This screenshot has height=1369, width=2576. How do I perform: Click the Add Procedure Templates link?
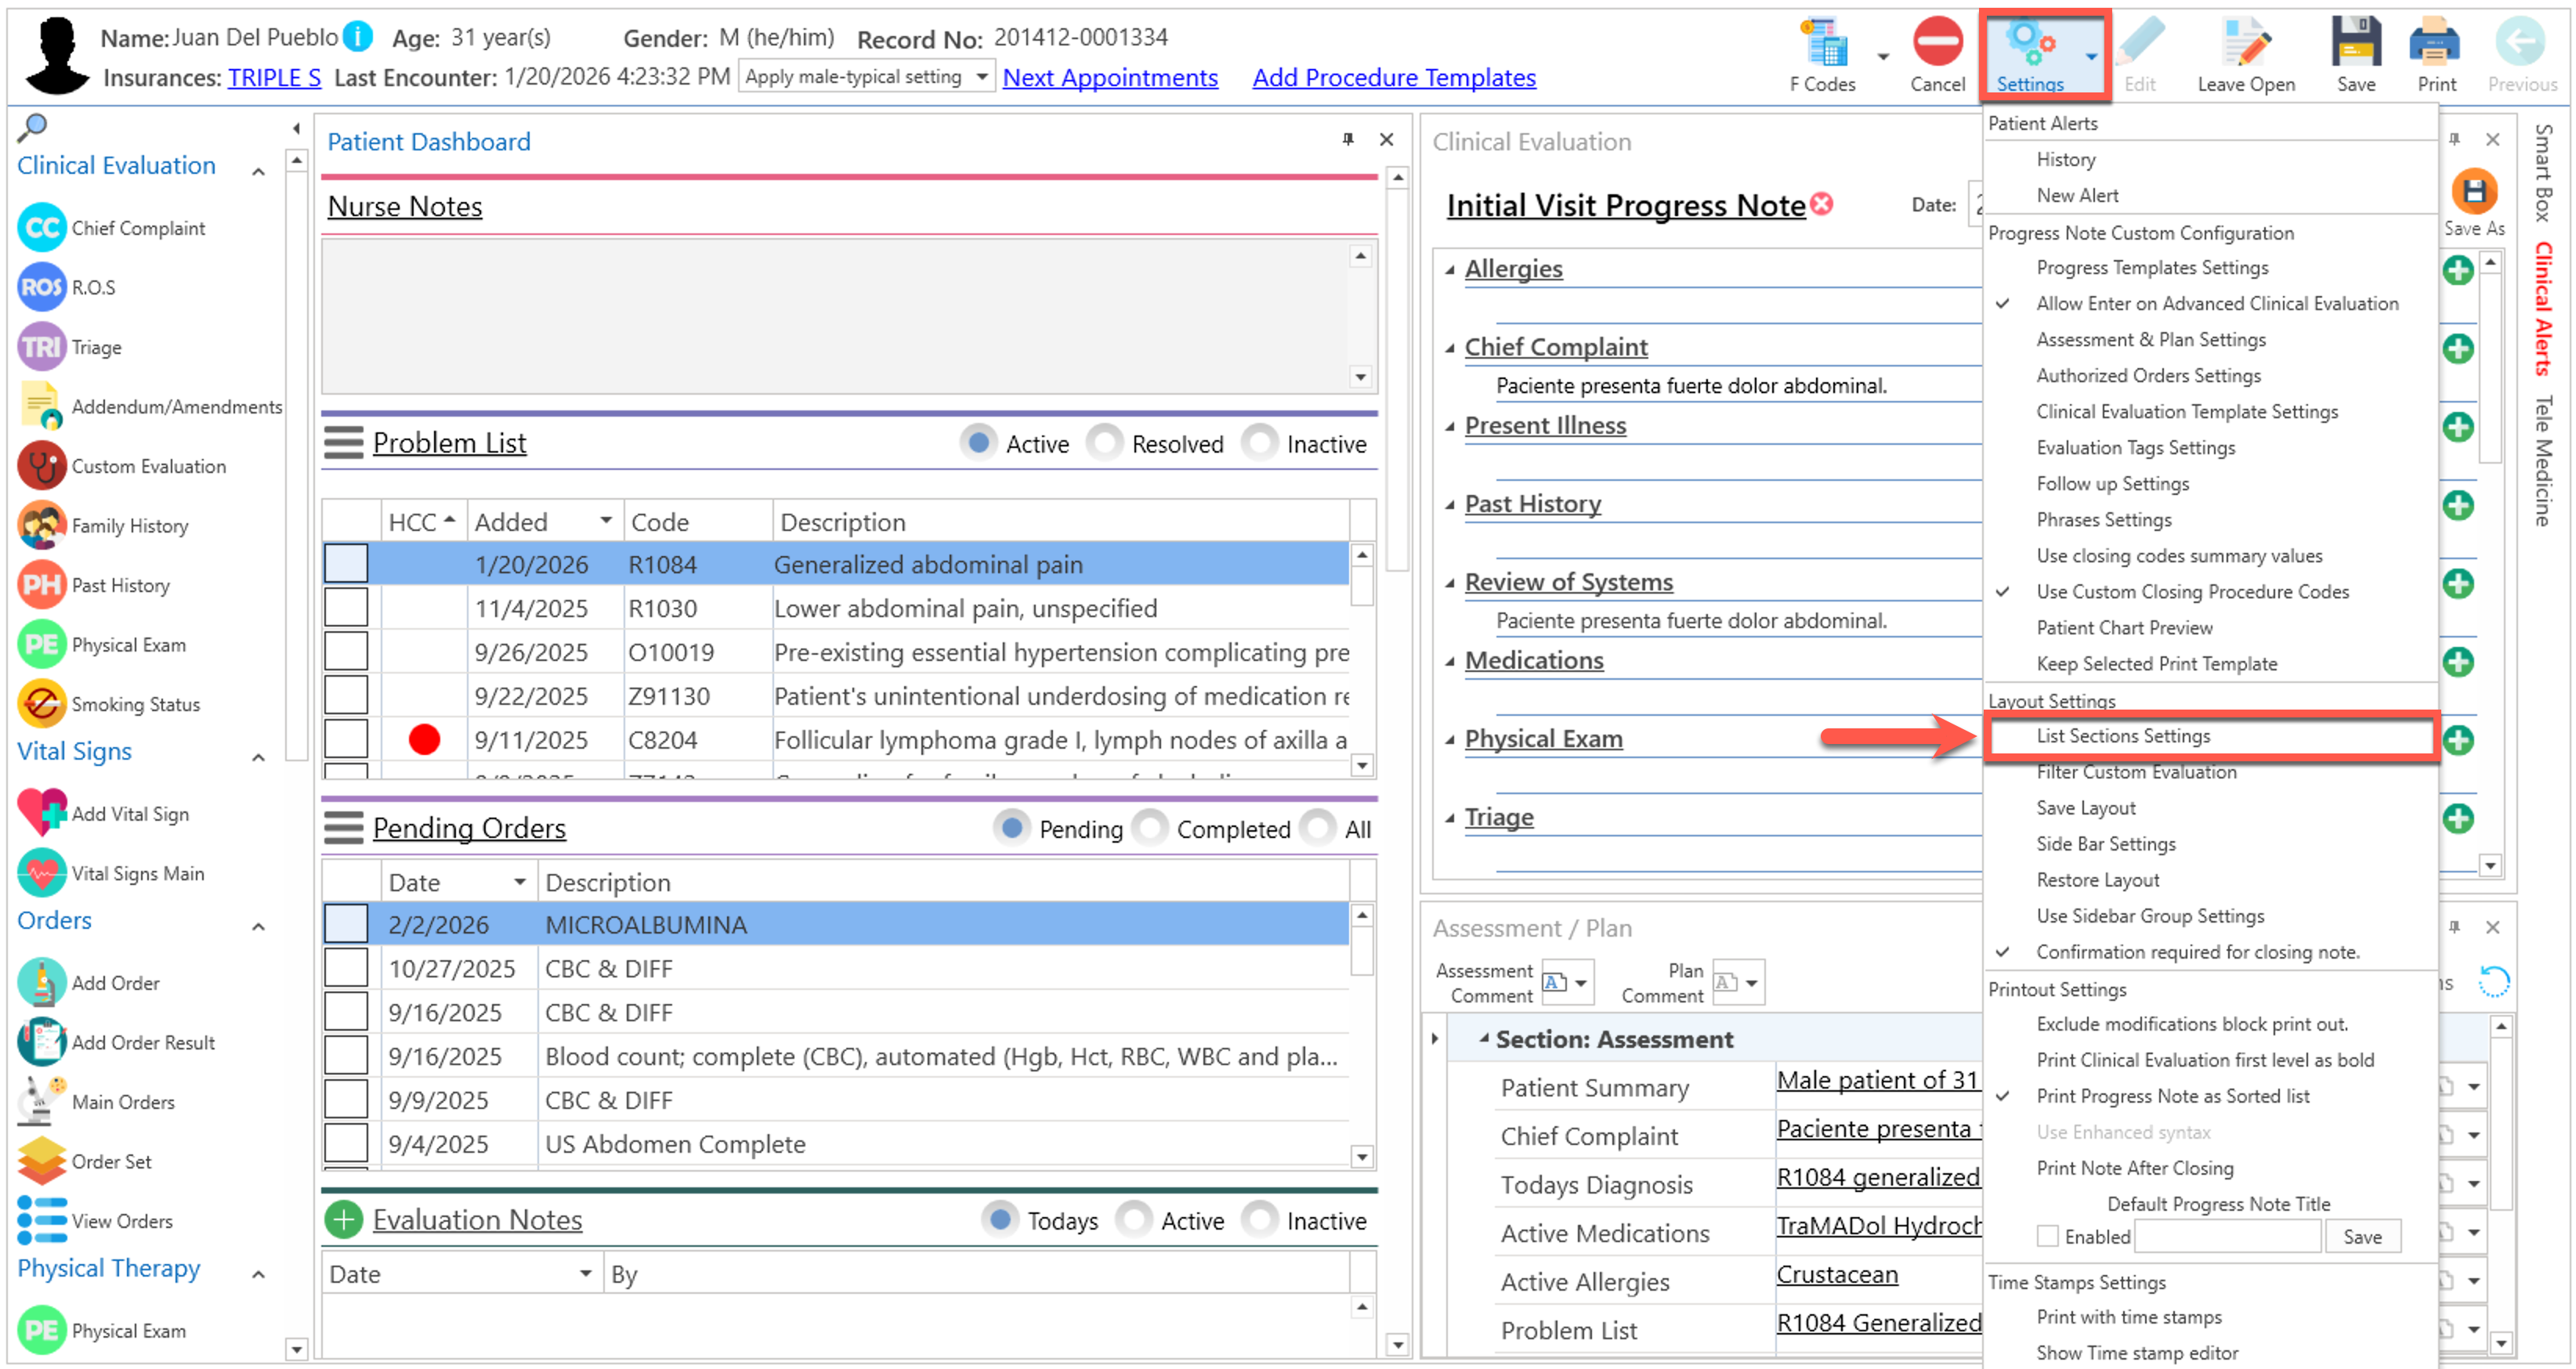pos(1394,77)
